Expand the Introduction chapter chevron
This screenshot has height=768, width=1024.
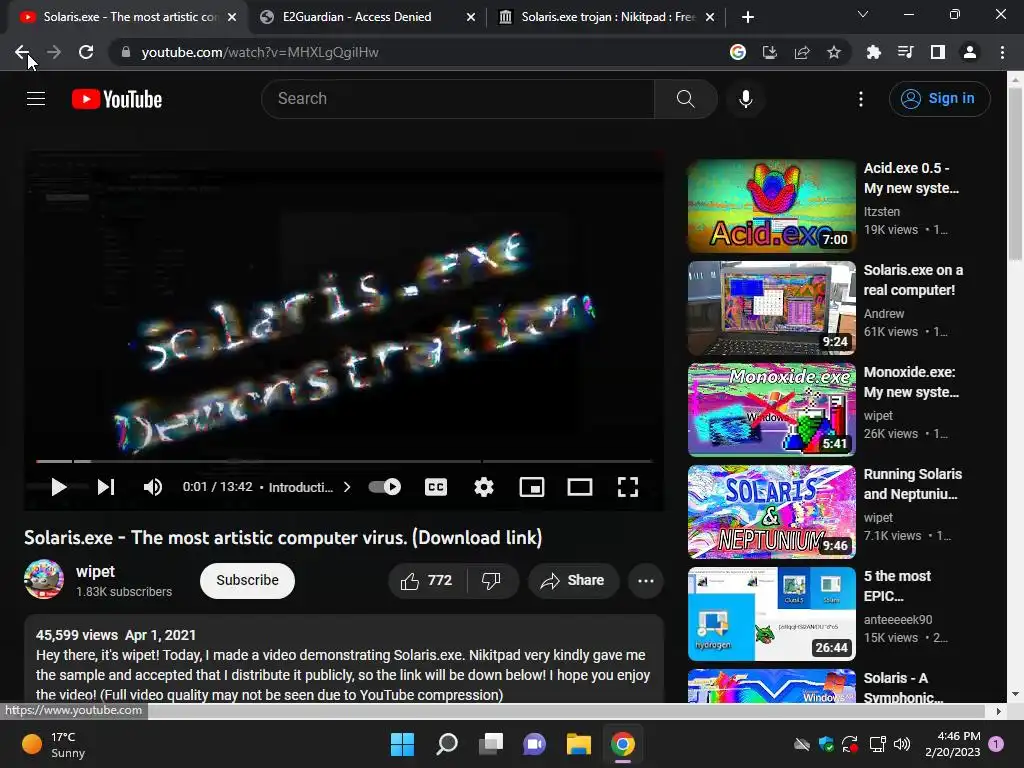coord(347,487)
